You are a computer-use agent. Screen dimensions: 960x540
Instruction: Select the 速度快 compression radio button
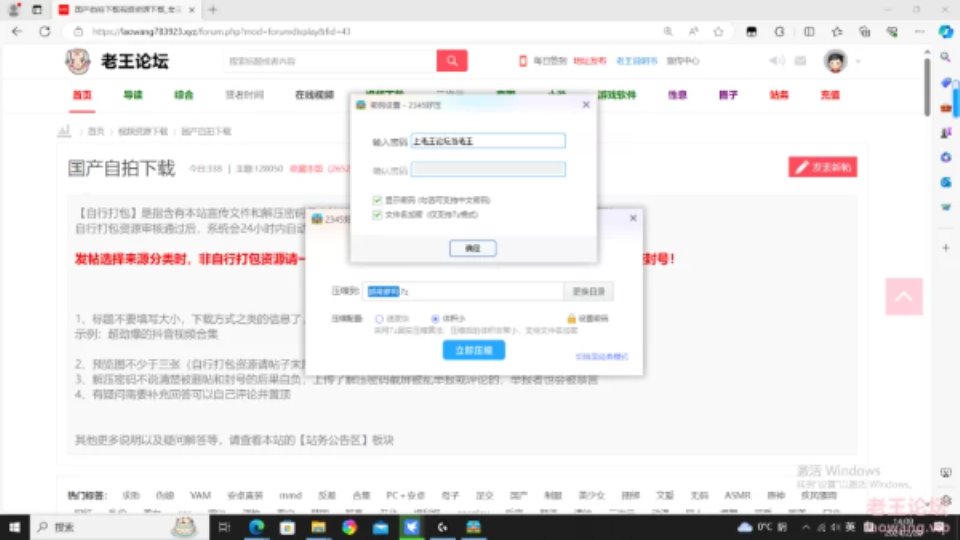(380, 319)
